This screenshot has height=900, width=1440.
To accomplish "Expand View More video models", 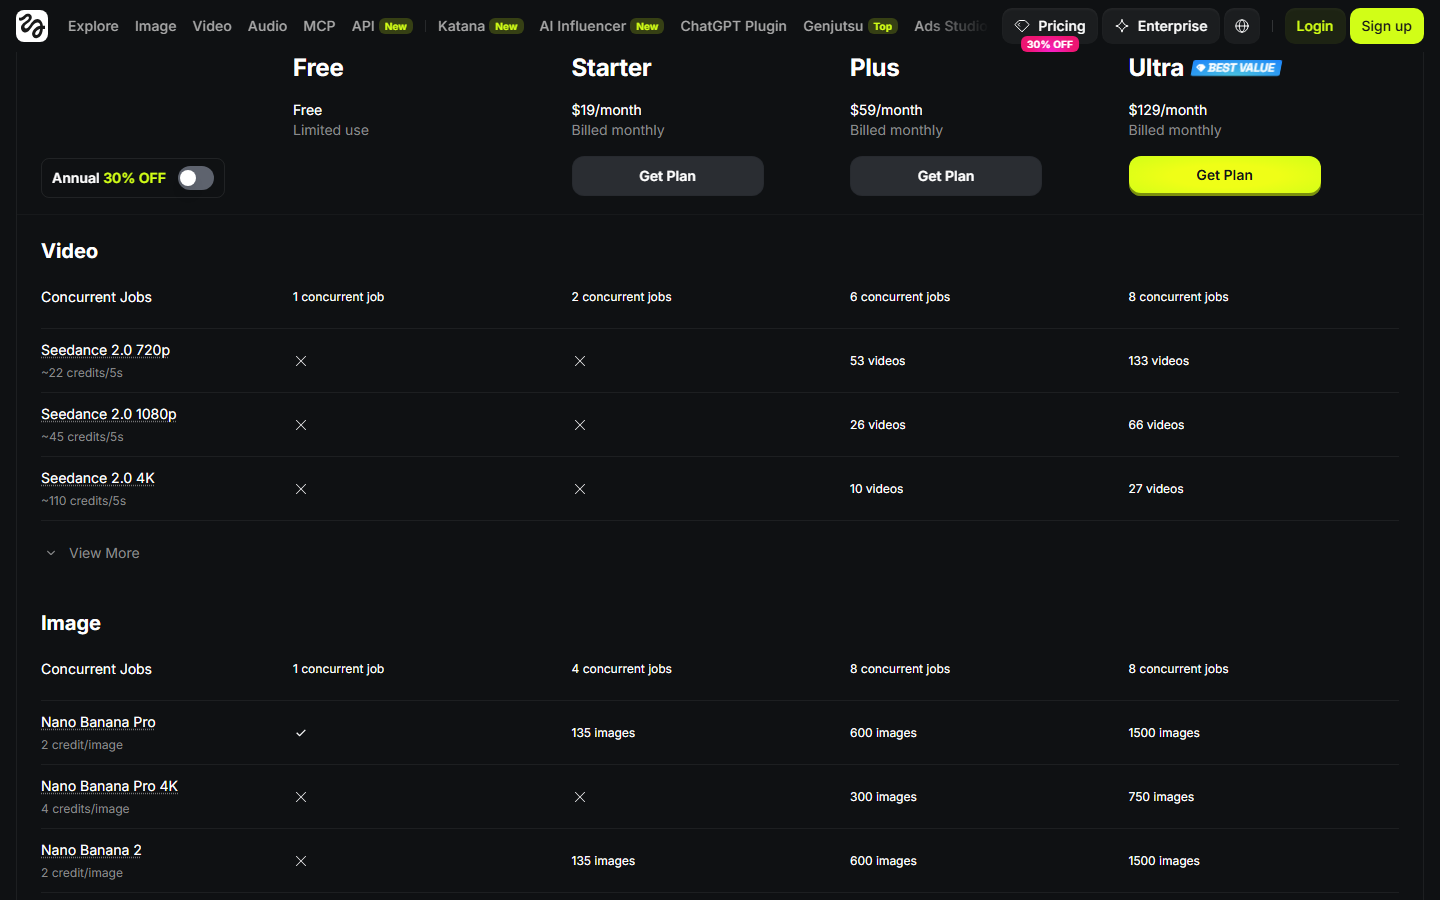I will 93,553.
